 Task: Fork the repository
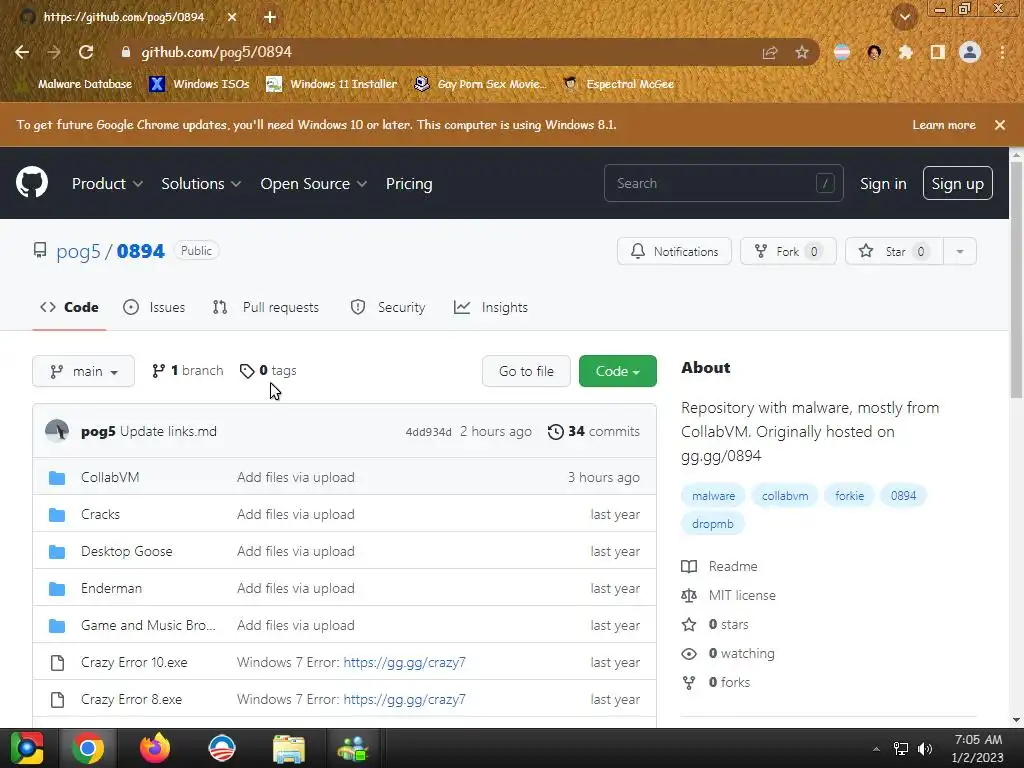(x=788, y=251)
